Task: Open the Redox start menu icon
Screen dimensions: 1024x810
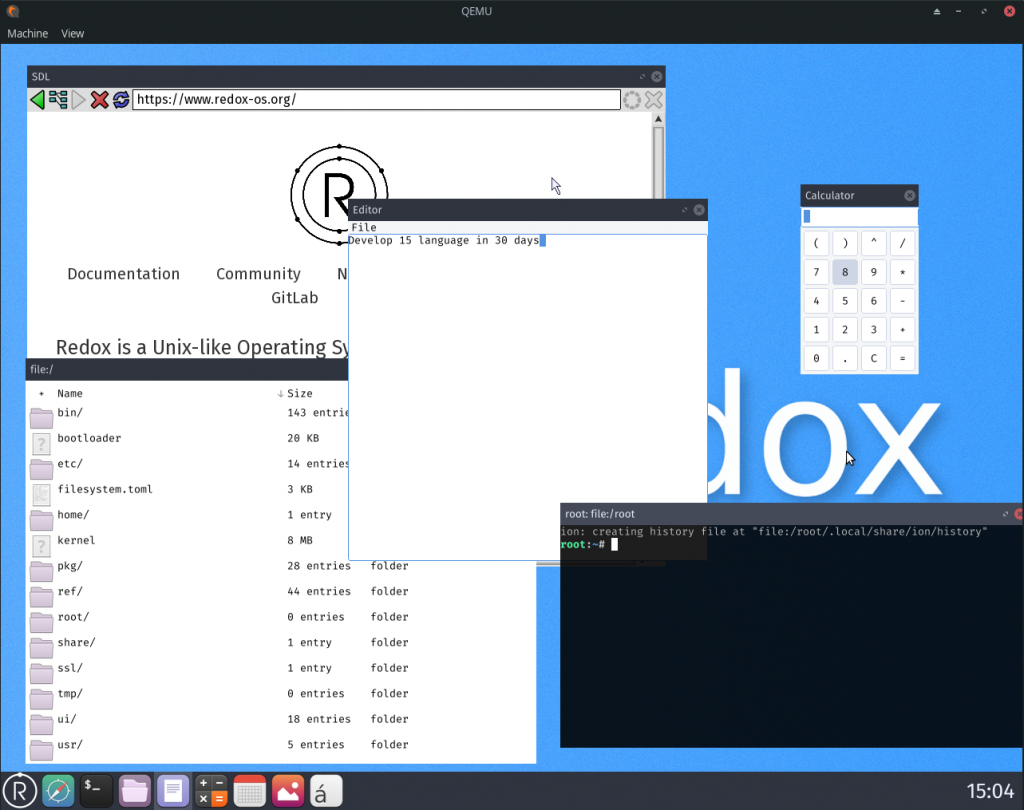Action: click(x=20, y=791)
